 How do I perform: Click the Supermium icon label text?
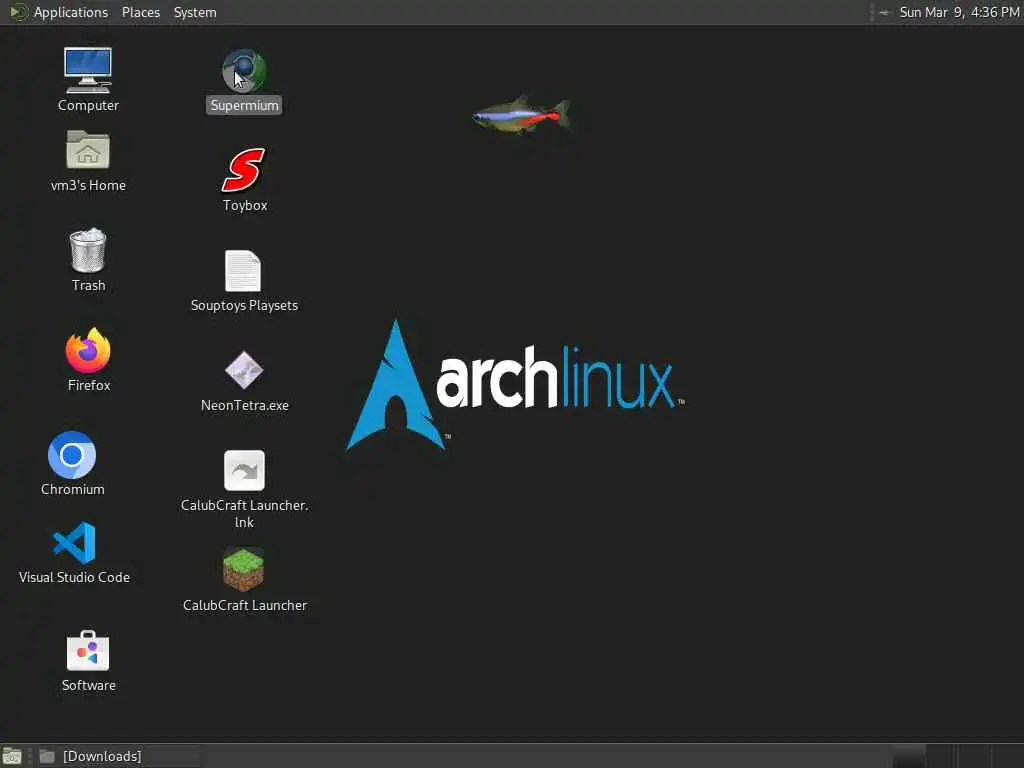[x=244, y=105]
